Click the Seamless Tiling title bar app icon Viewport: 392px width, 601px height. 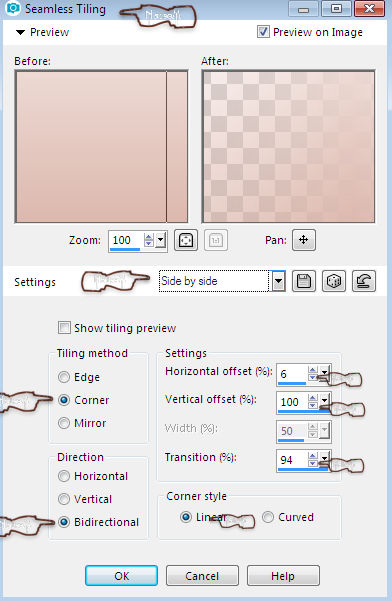(x=13, y=8)
